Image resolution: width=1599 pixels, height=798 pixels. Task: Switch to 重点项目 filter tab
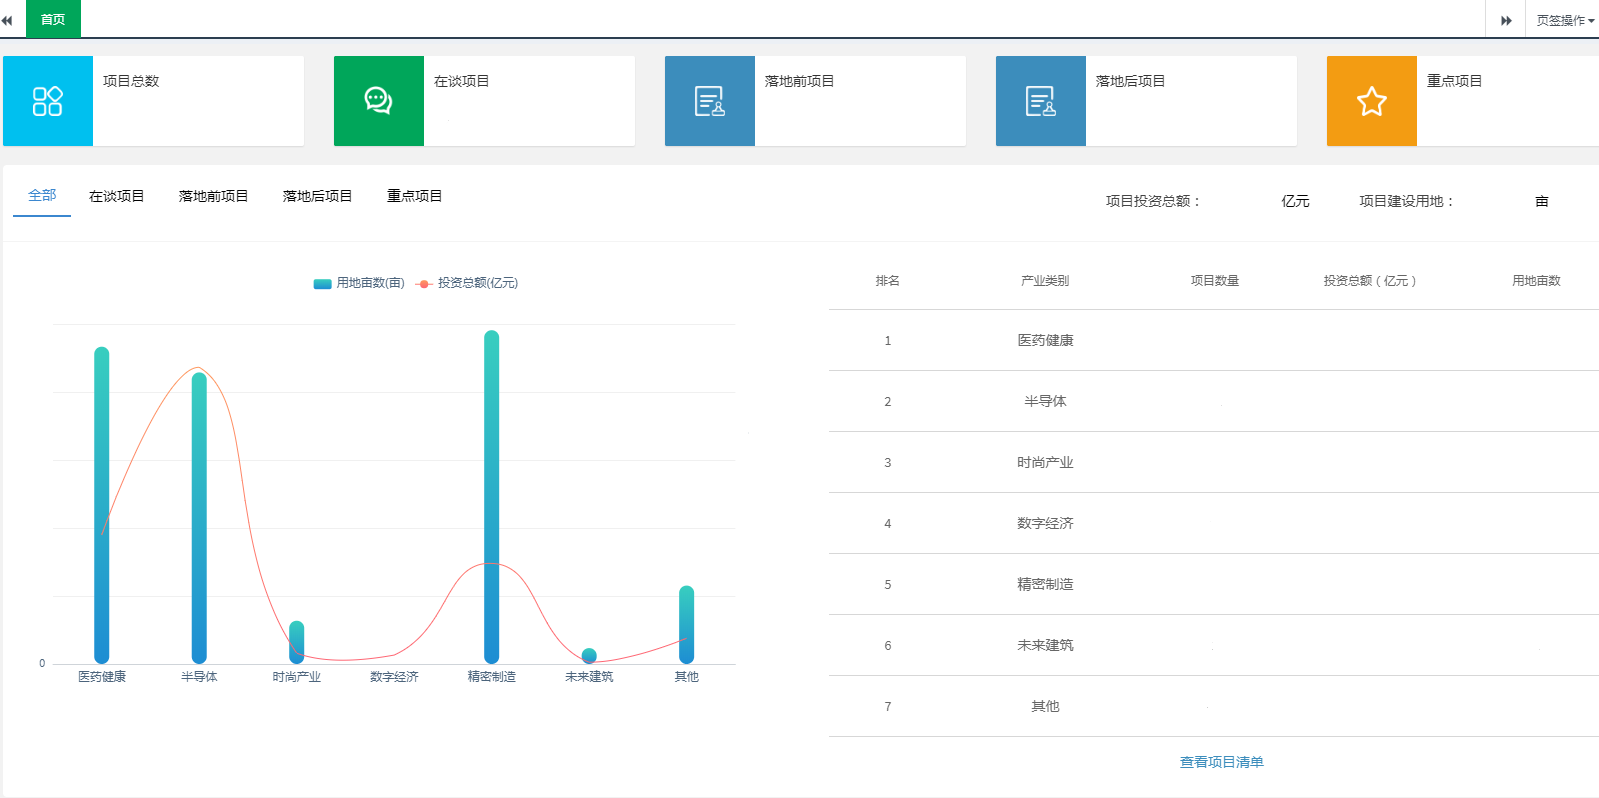pyautogui.click(x=414, y=196)
